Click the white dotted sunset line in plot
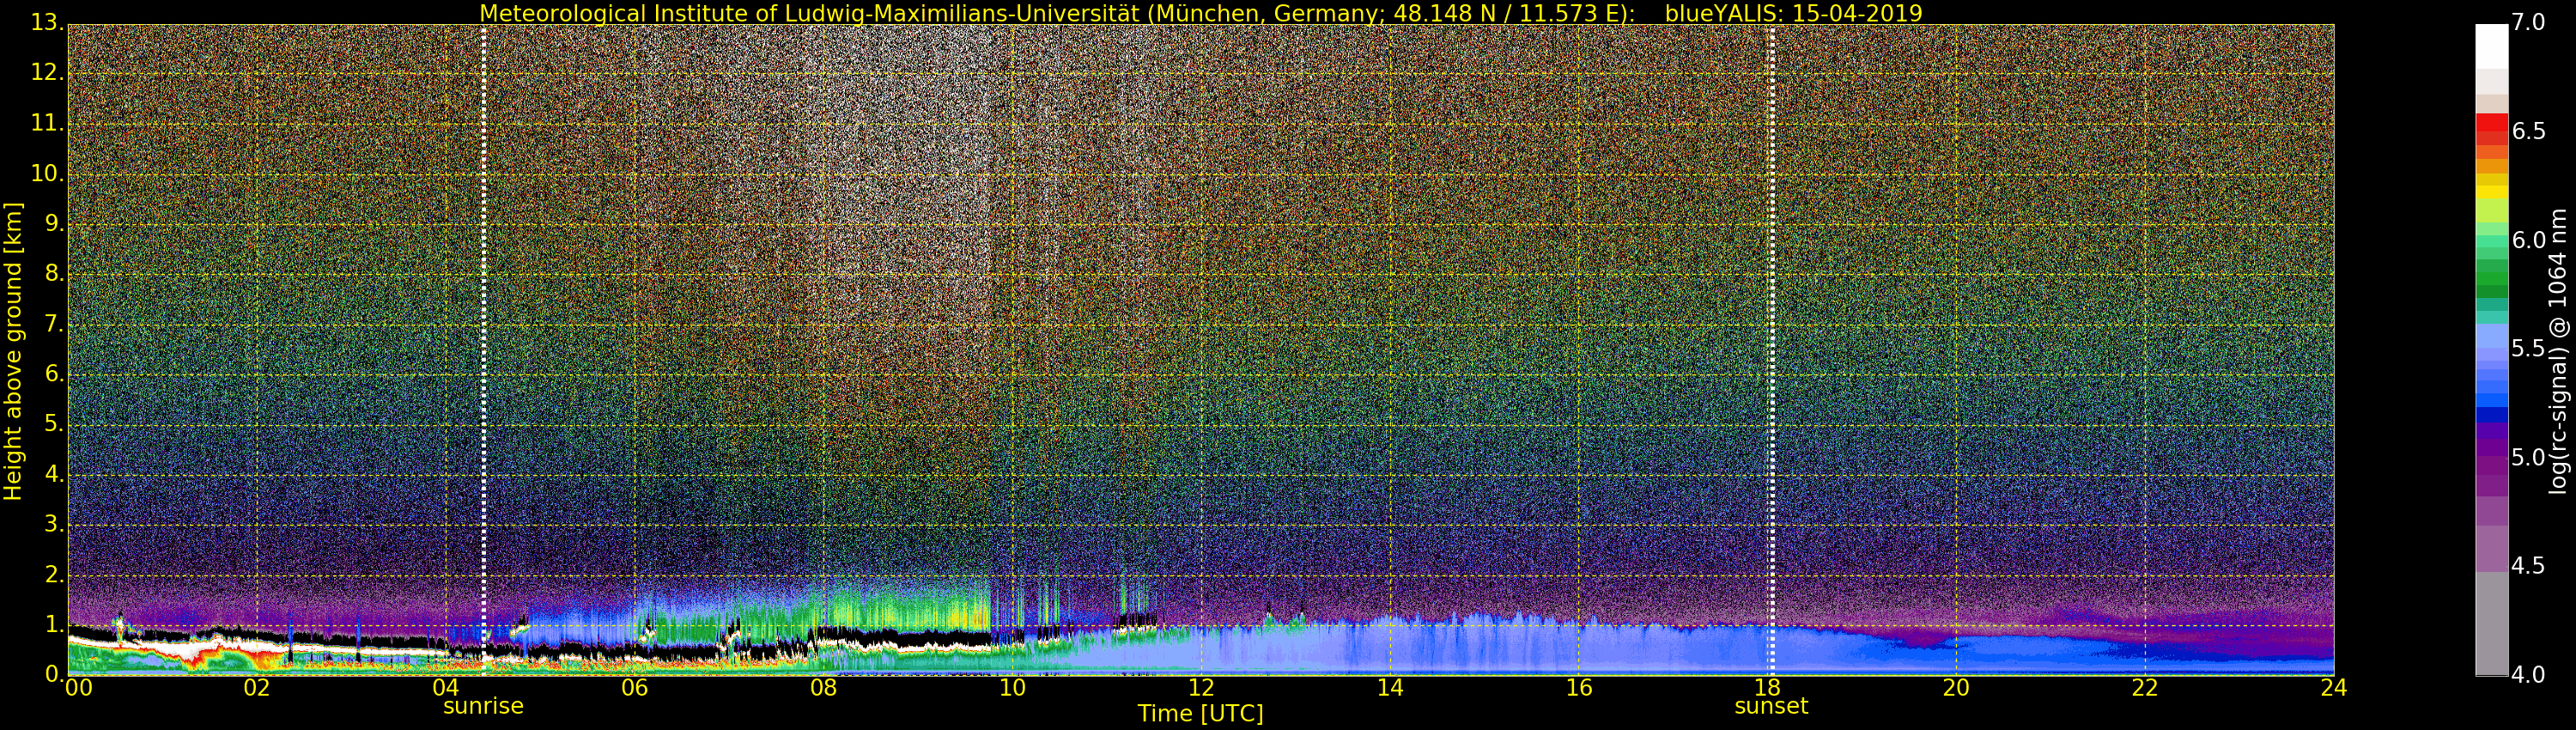Screen dimensions: 2576x730 [x=1772, y=350]
